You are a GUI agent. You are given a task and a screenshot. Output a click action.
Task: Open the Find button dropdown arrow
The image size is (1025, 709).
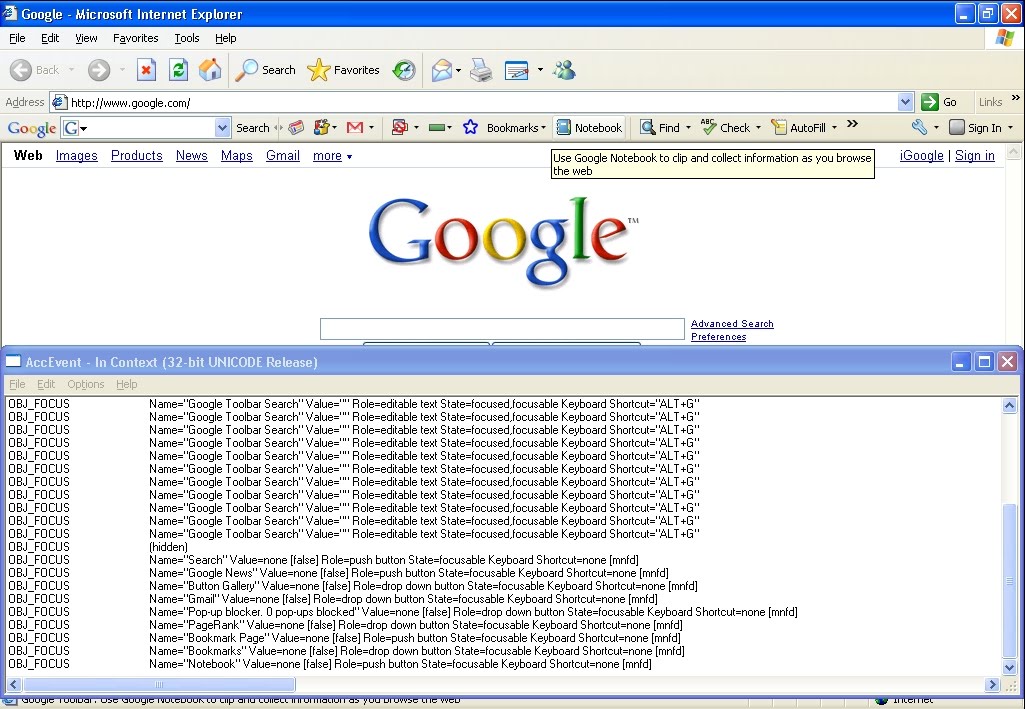[688, 127]
